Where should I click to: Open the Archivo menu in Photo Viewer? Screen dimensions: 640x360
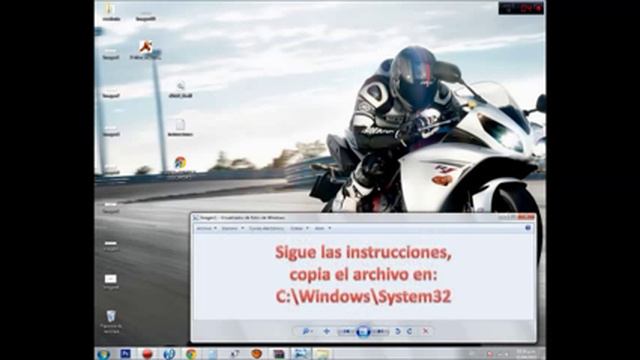pos(207,229)
